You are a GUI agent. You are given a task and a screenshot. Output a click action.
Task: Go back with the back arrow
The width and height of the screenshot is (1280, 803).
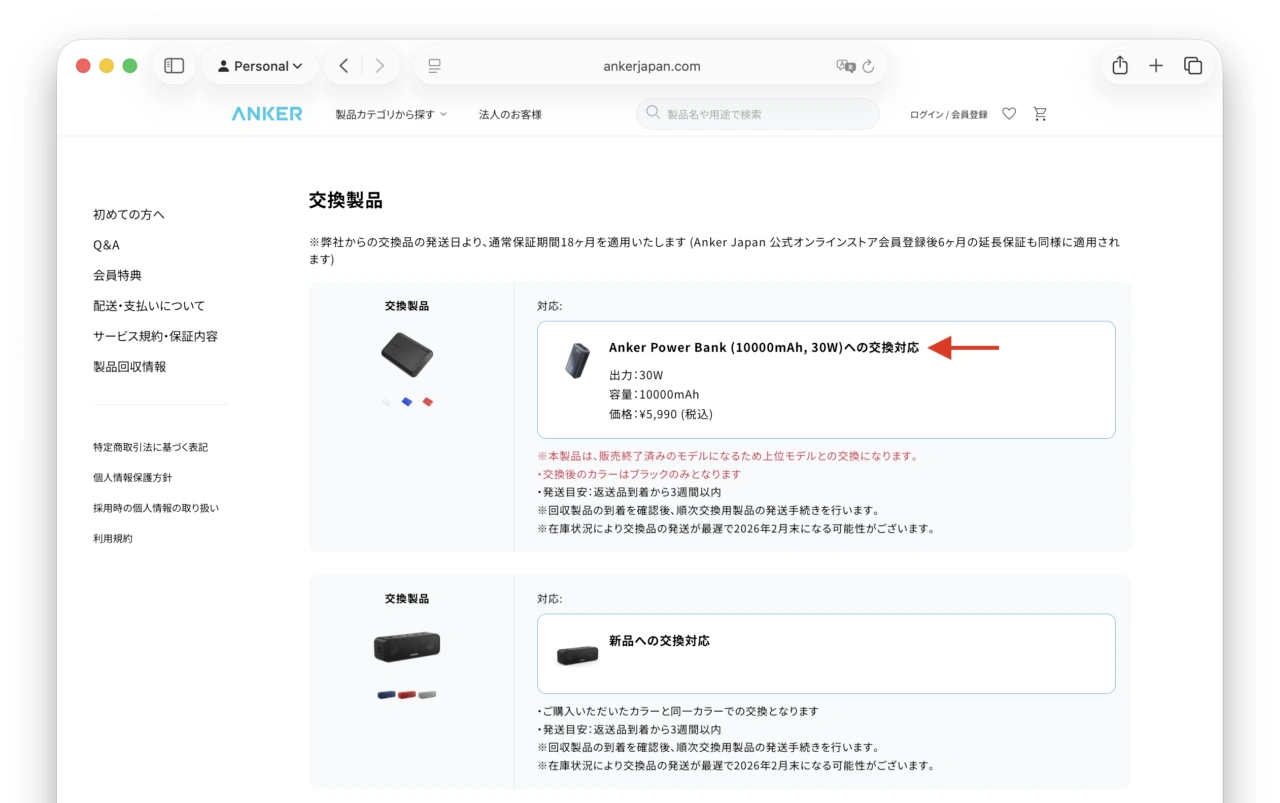point(344,66)
